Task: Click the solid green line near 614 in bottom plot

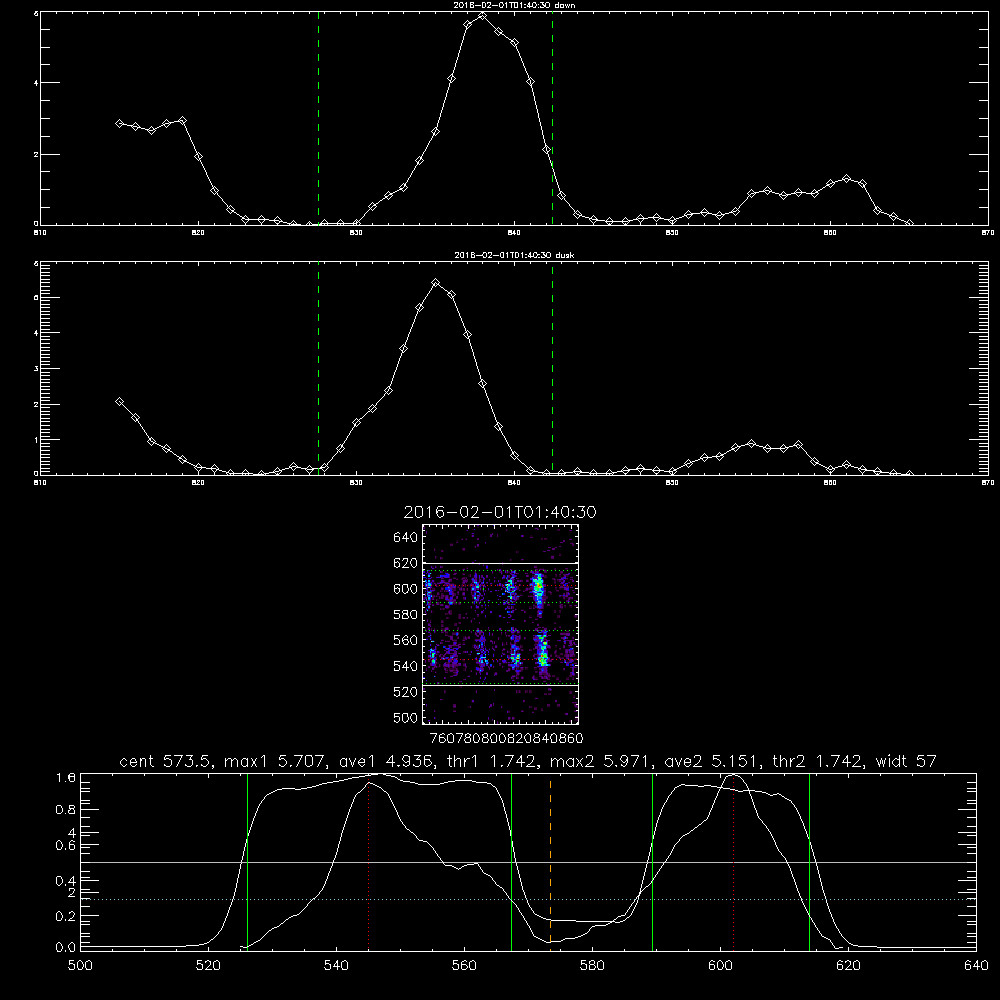Action: [809, 861]
